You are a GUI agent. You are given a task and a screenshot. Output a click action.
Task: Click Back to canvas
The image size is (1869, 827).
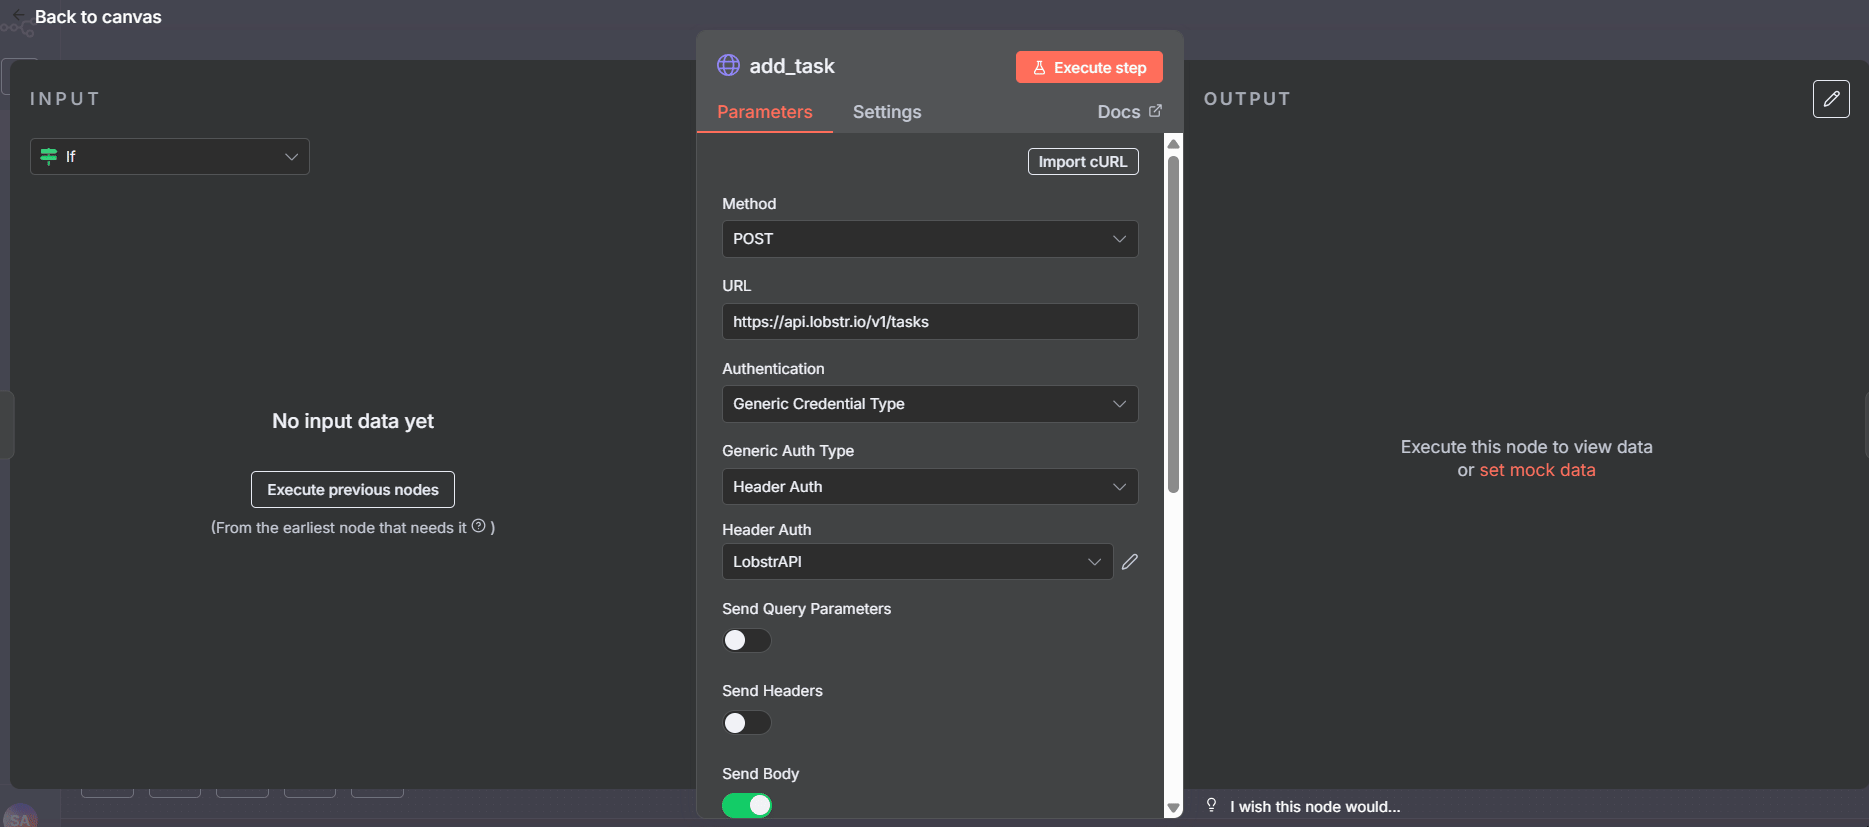coord(98,17)
